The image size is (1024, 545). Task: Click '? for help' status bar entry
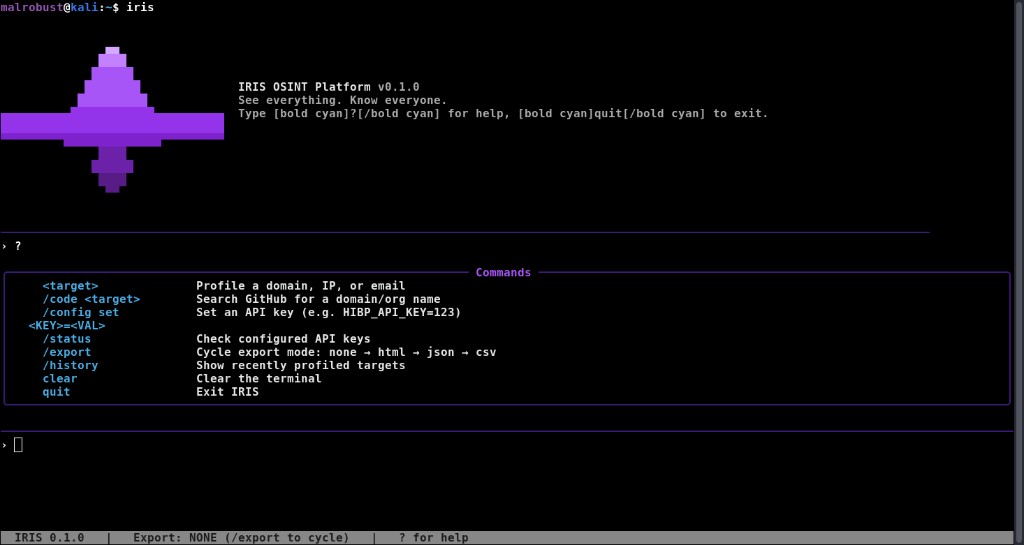(x=434, y=538)
